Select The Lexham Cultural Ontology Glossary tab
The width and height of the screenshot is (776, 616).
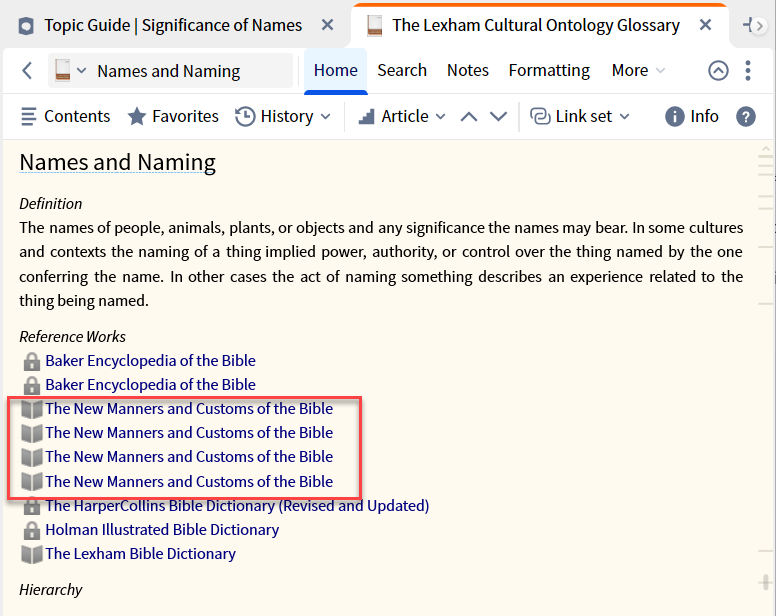[x=535, y=25]
